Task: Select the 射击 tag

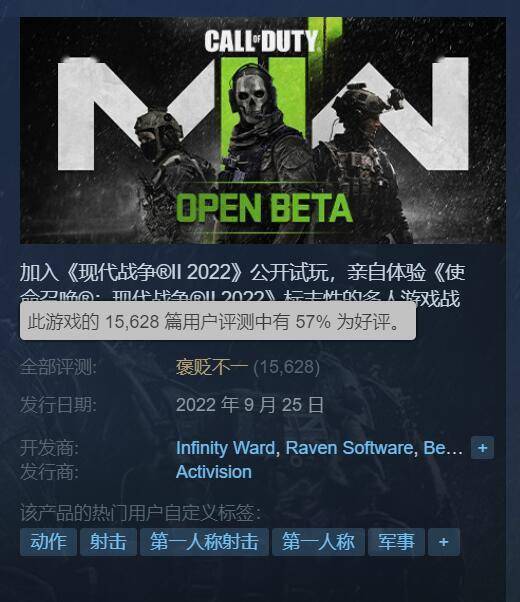Action: point(108,542)
